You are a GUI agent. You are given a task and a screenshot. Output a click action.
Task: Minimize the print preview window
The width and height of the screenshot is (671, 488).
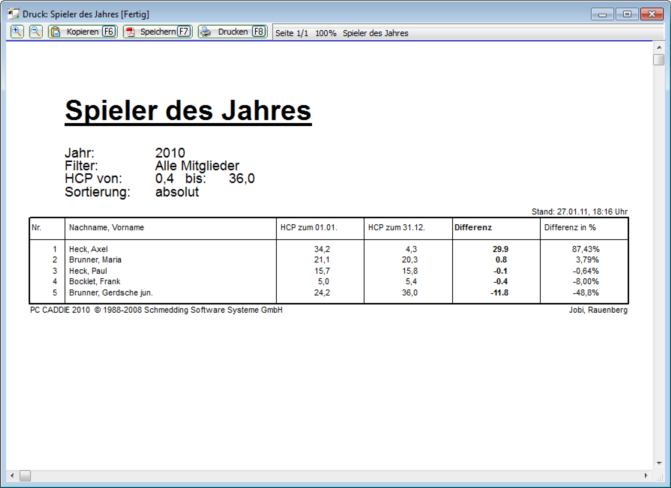[603, 14]
